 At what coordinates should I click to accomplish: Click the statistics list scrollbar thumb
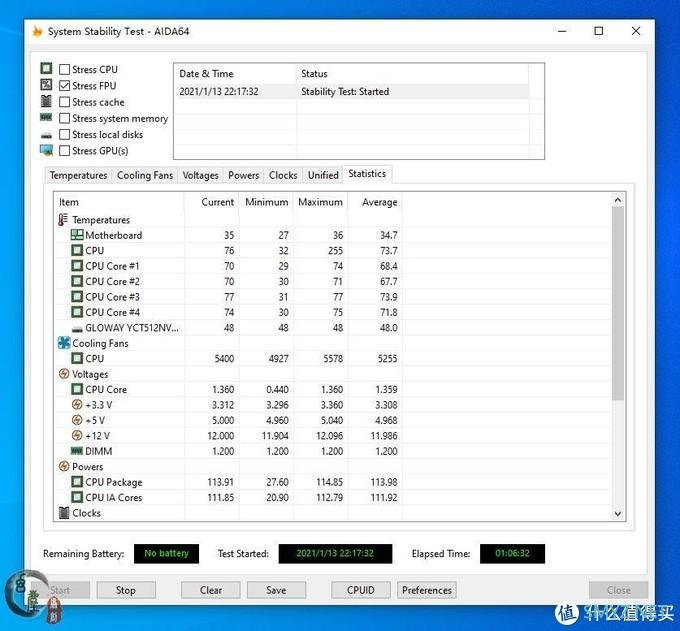pyautogui.click(x=618, y=303)
